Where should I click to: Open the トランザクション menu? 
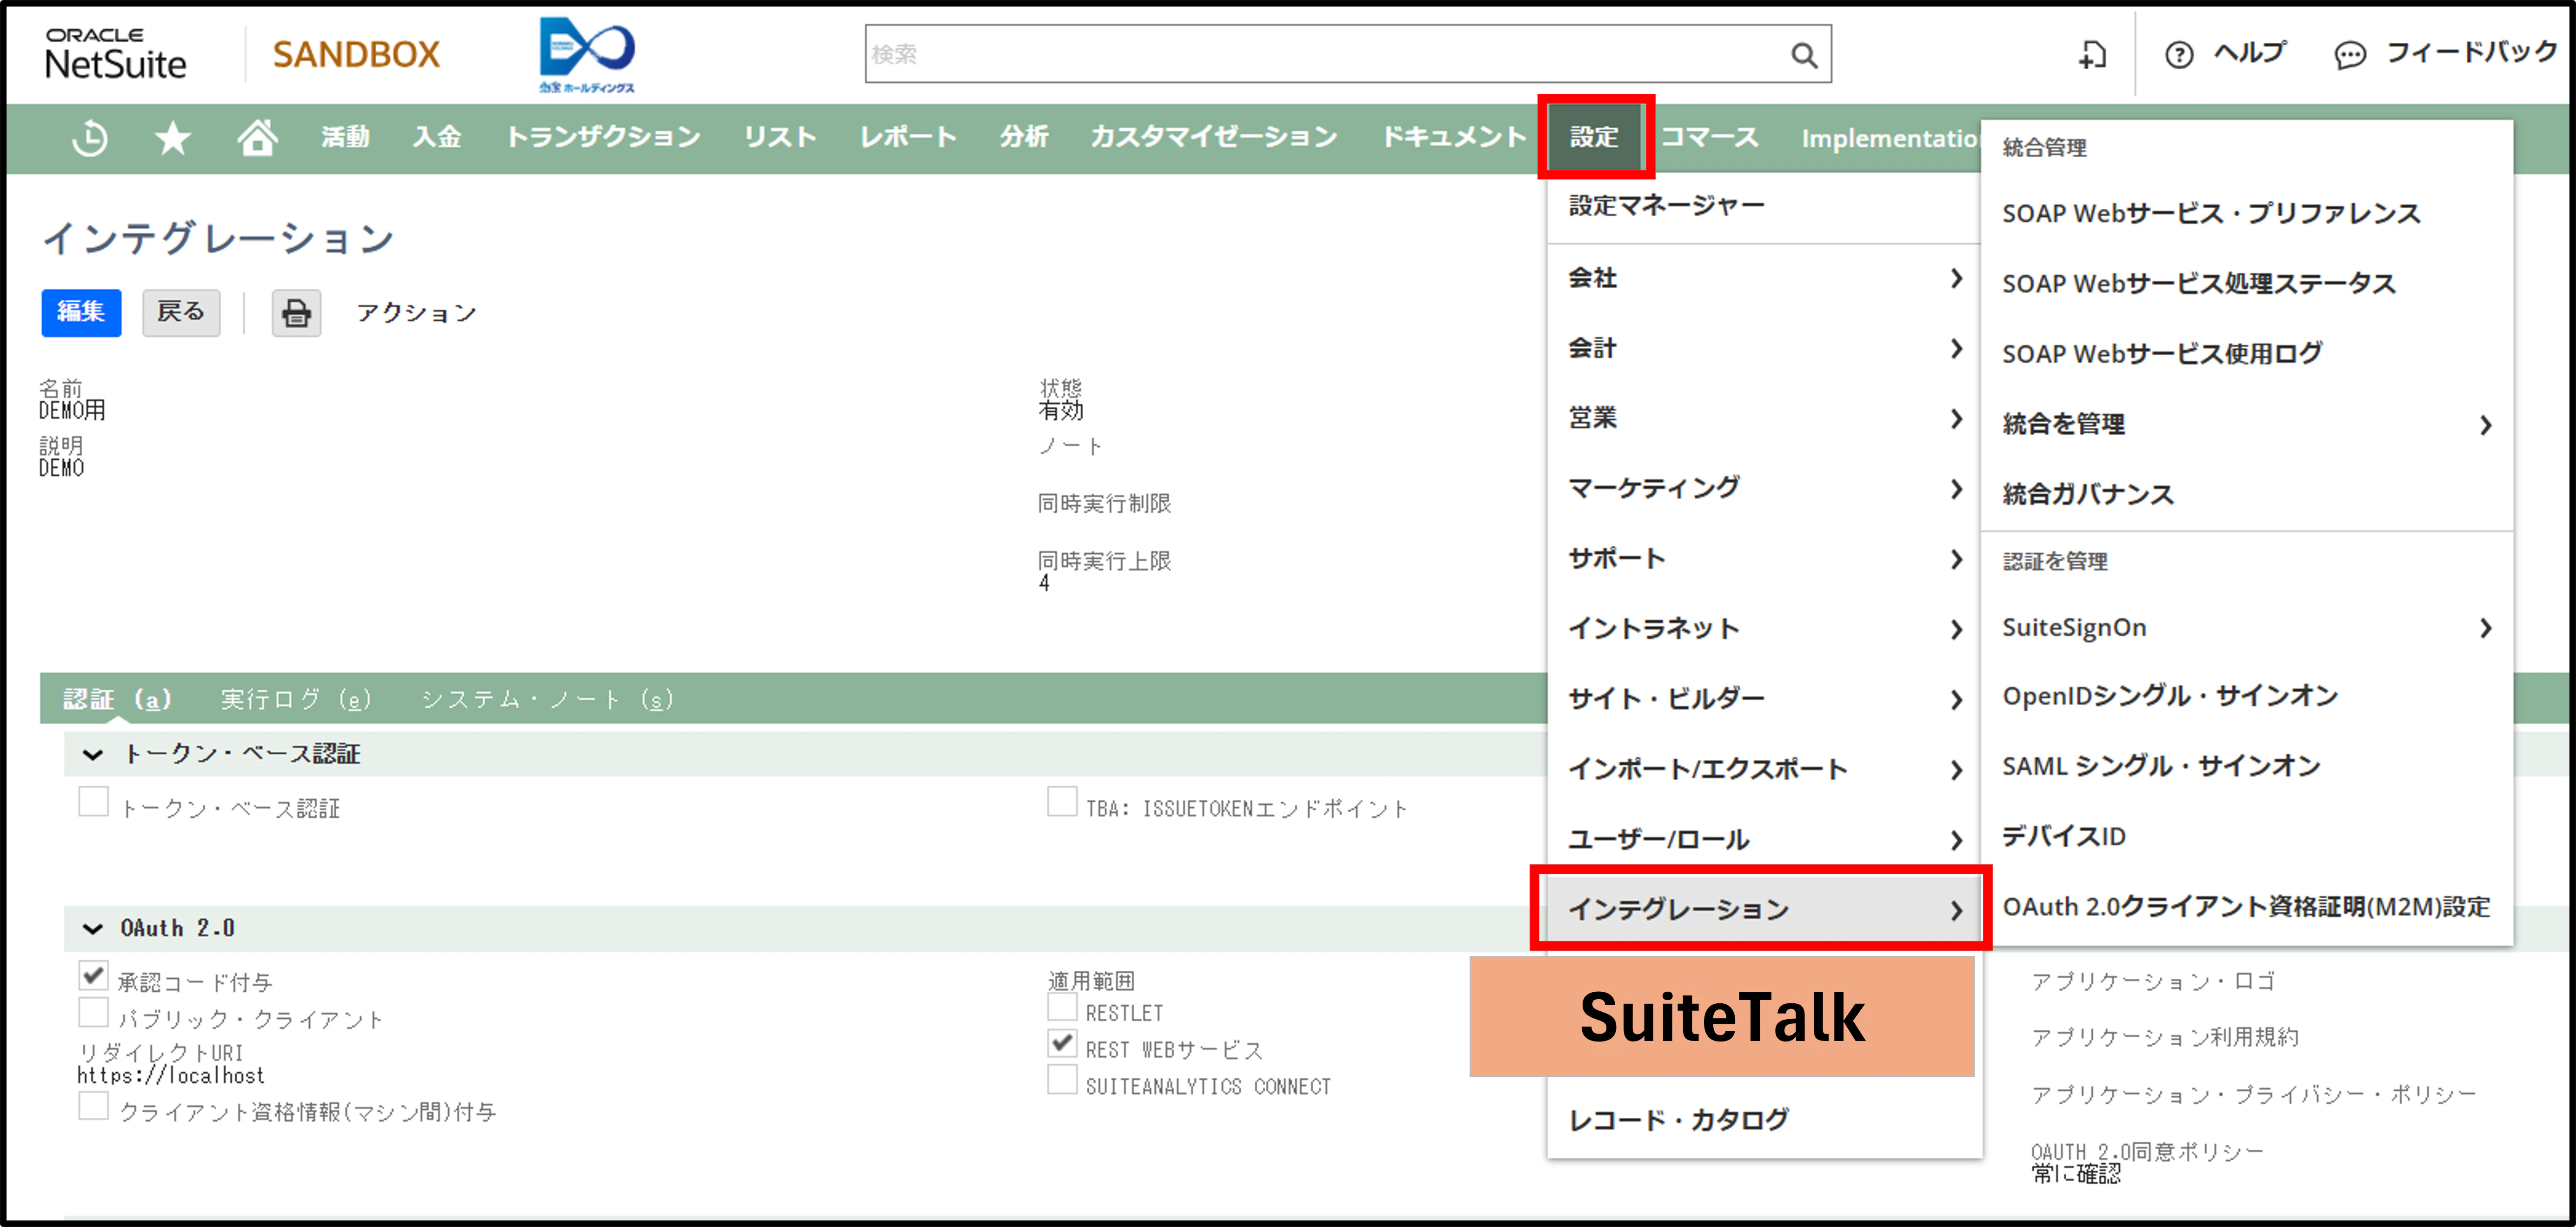coord(603,138)
